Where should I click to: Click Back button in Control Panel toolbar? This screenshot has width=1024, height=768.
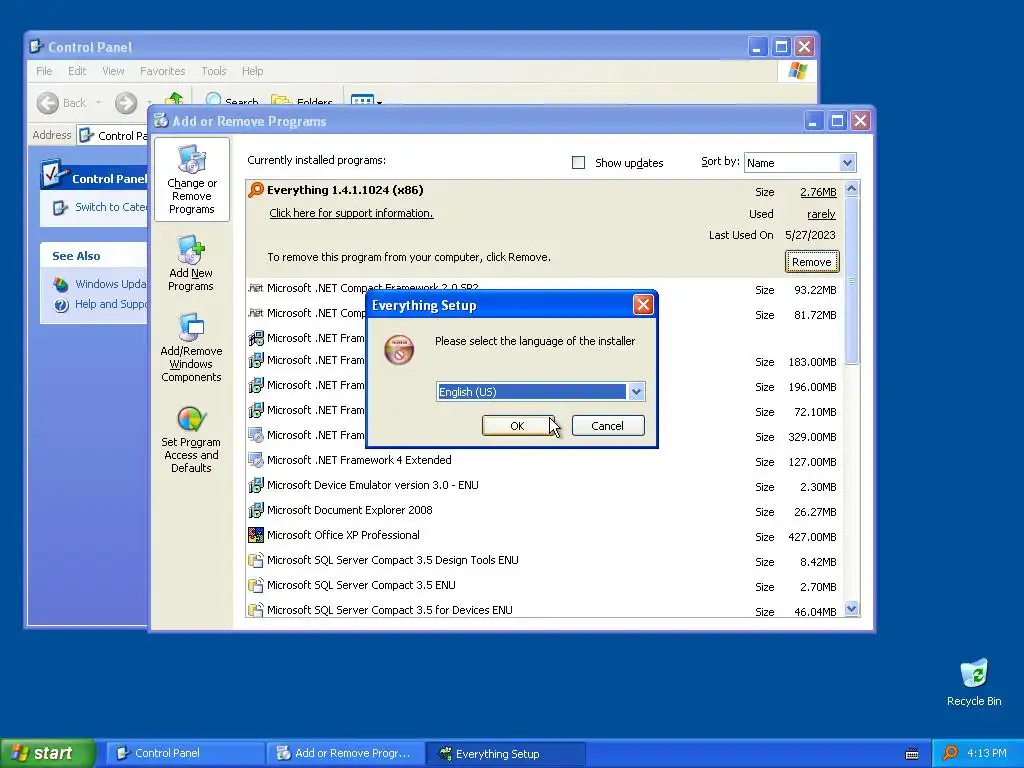click(x=62, y=103)
